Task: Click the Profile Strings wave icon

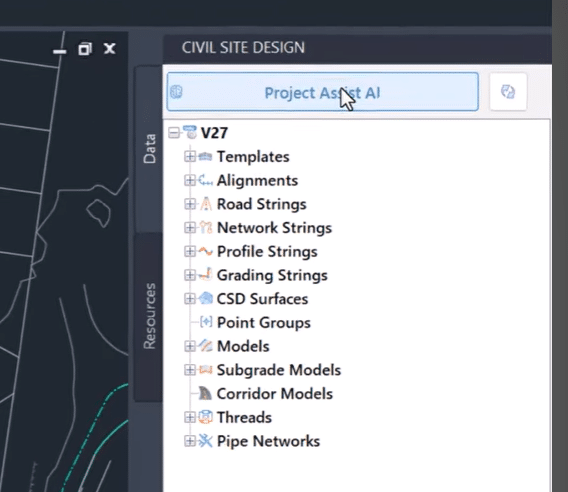Action: point(205,251)
